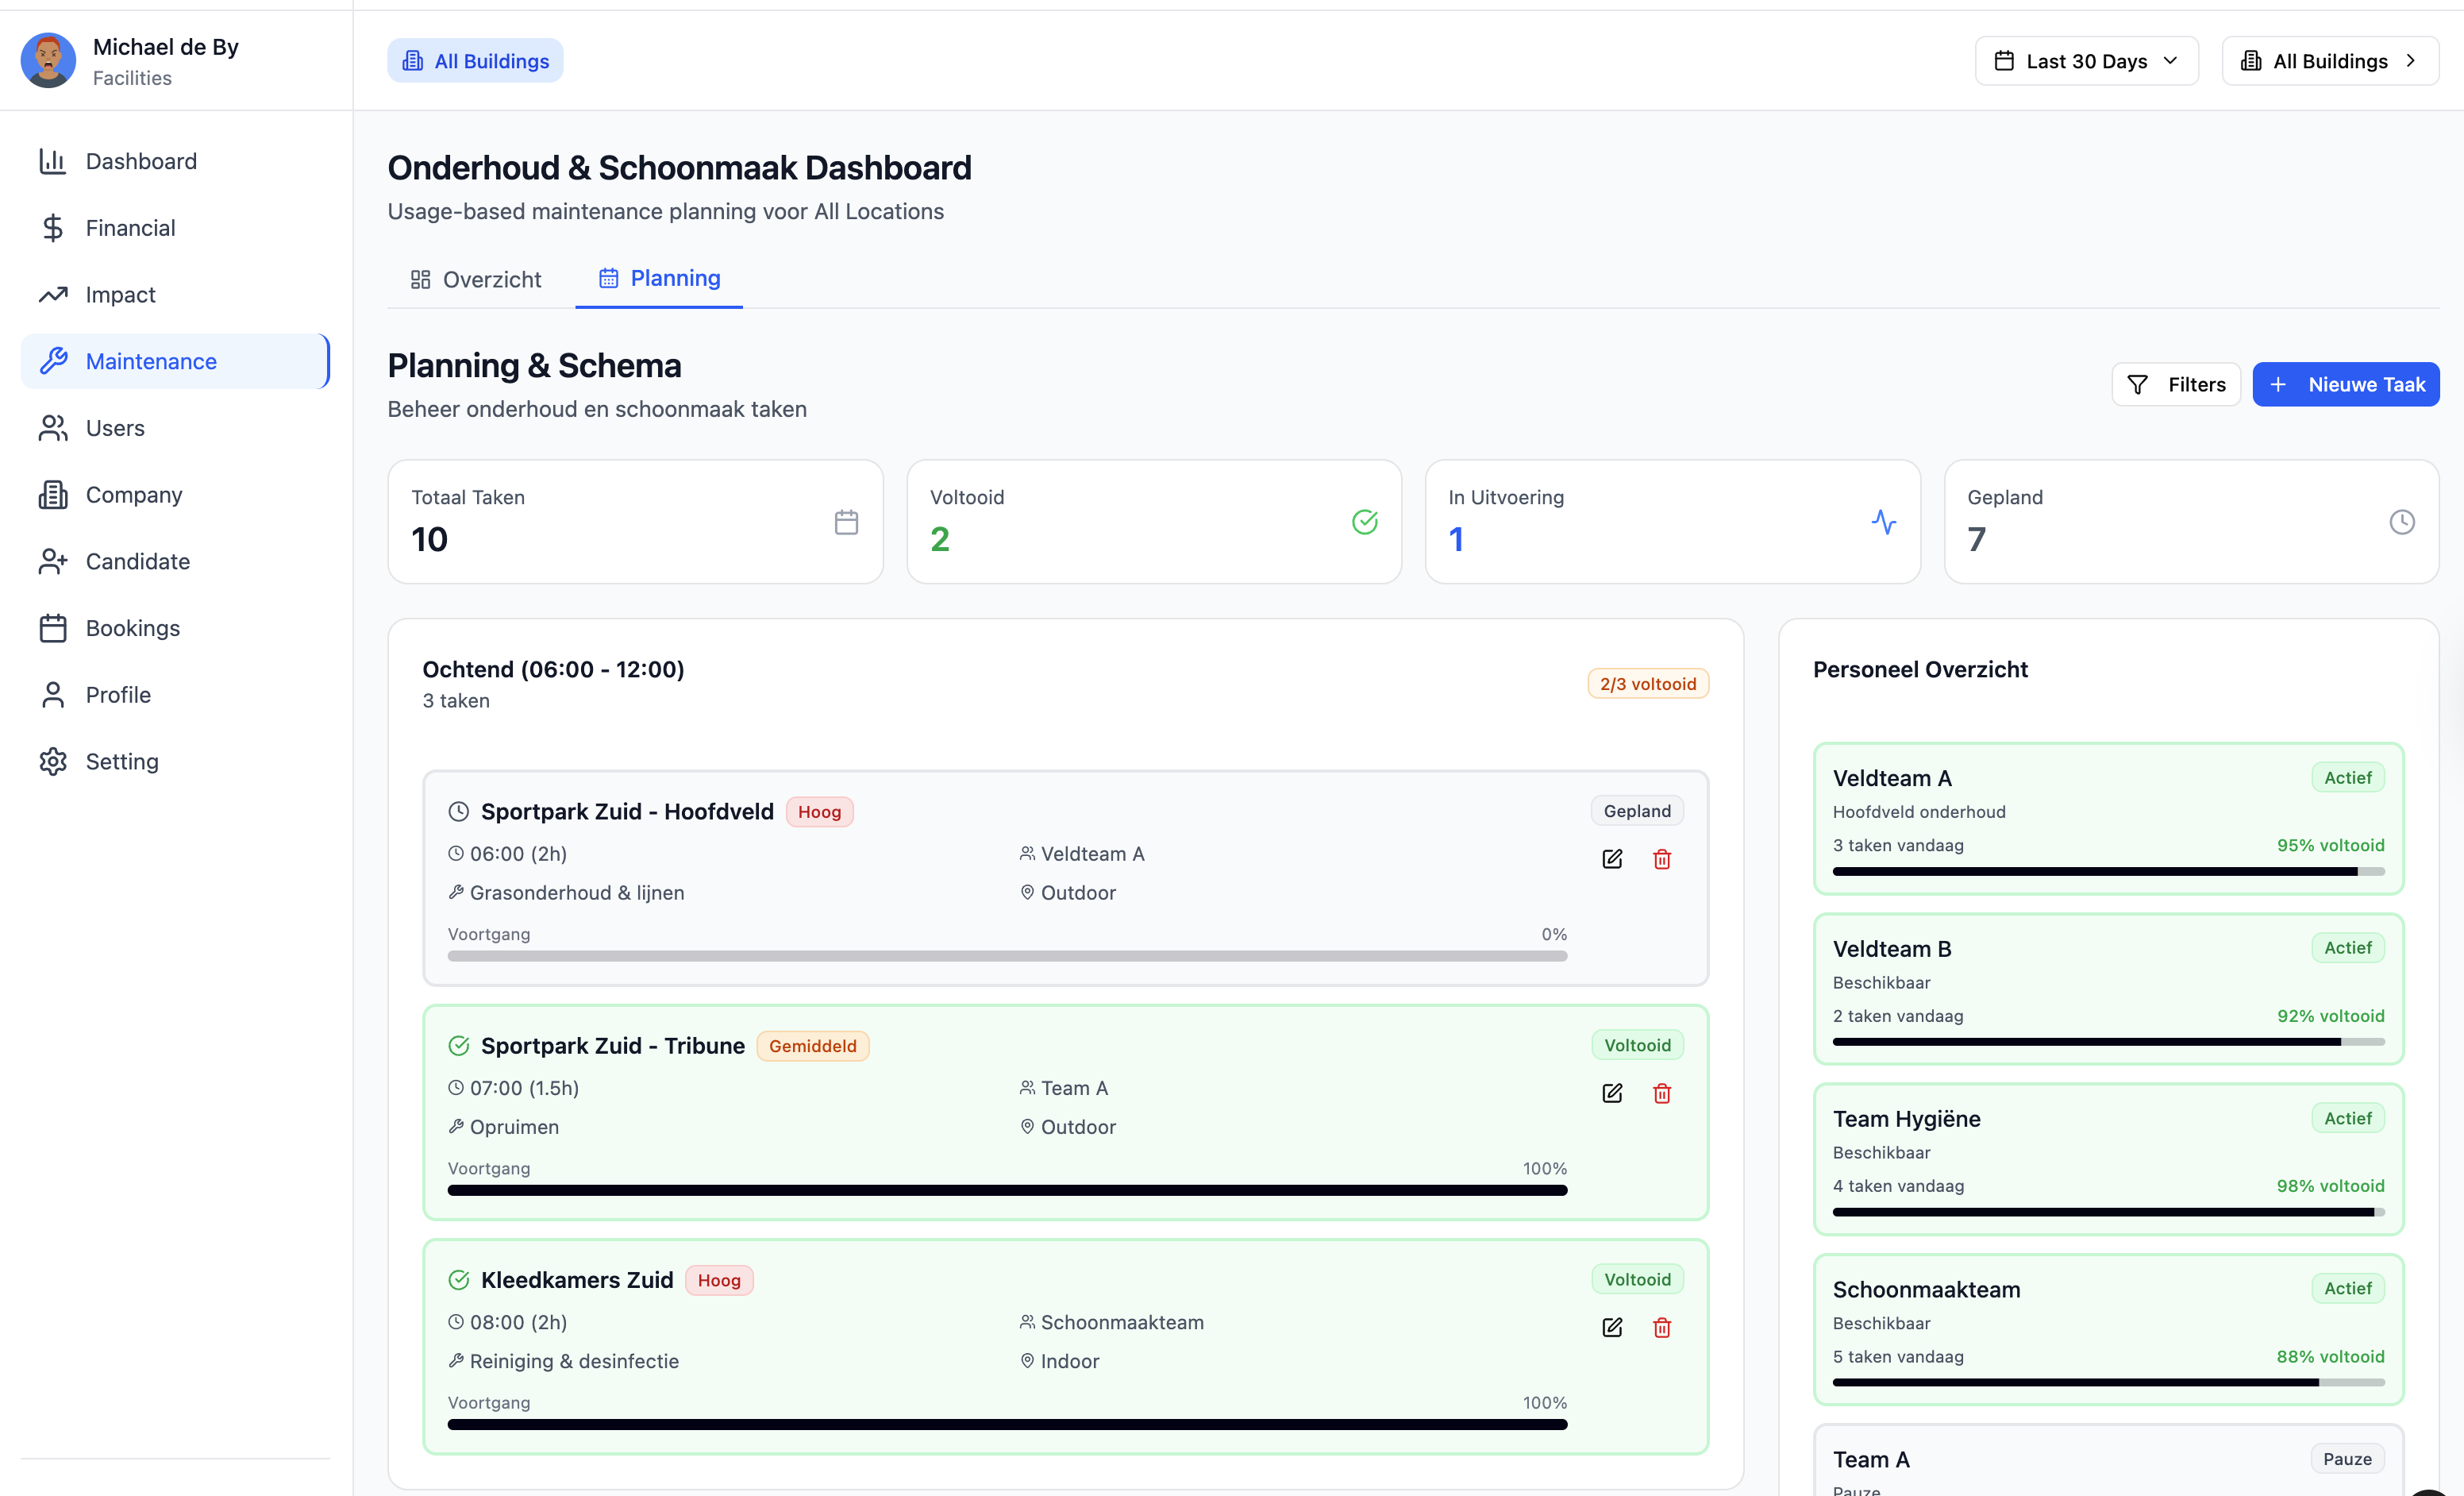
Task: Click edit icon for Kleedkamers Zuid task
Action: [x=1612, y=1327]
